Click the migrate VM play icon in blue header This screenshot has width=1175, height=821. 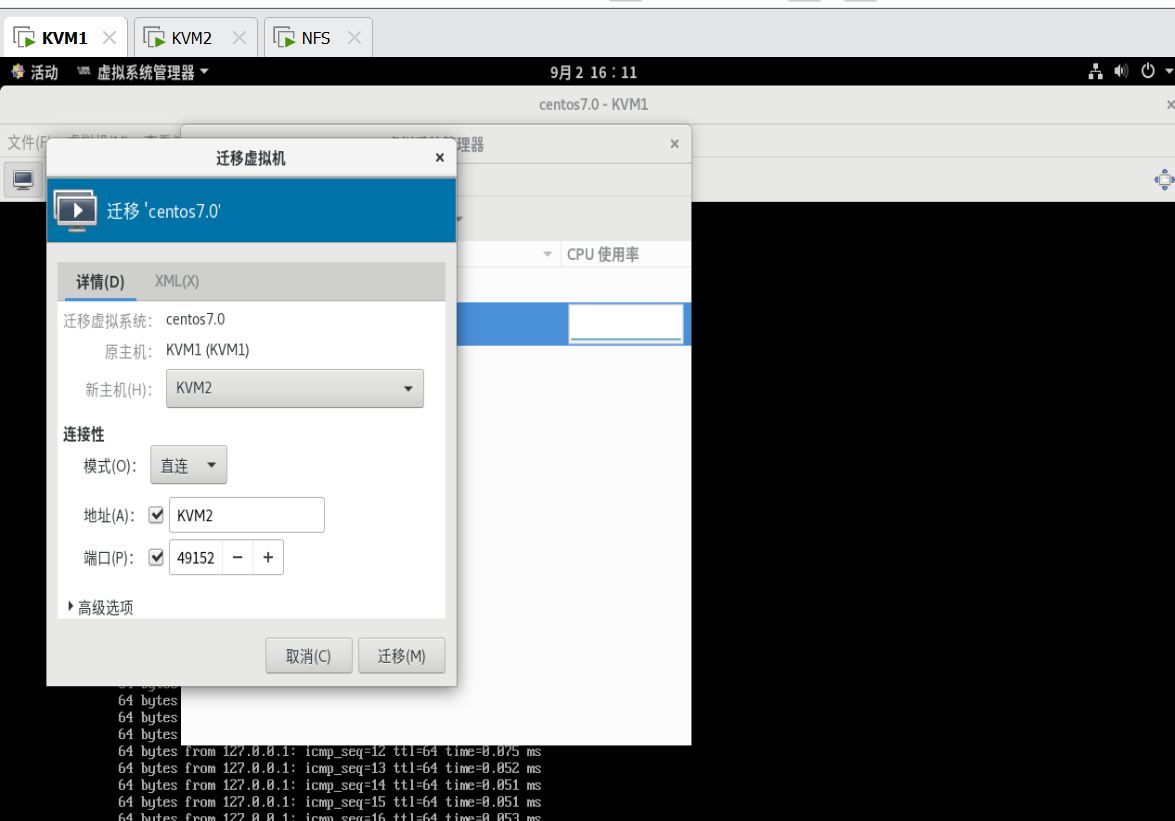point(76,210)
